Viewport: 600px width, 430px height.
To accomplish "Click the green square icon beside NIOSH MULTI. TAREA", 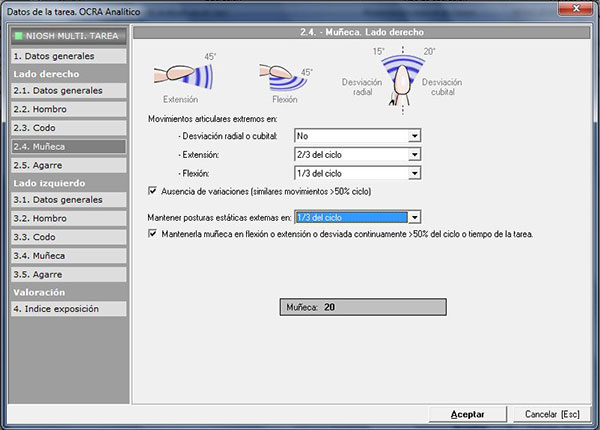I will pyautogui.click(x=18, y=36).
